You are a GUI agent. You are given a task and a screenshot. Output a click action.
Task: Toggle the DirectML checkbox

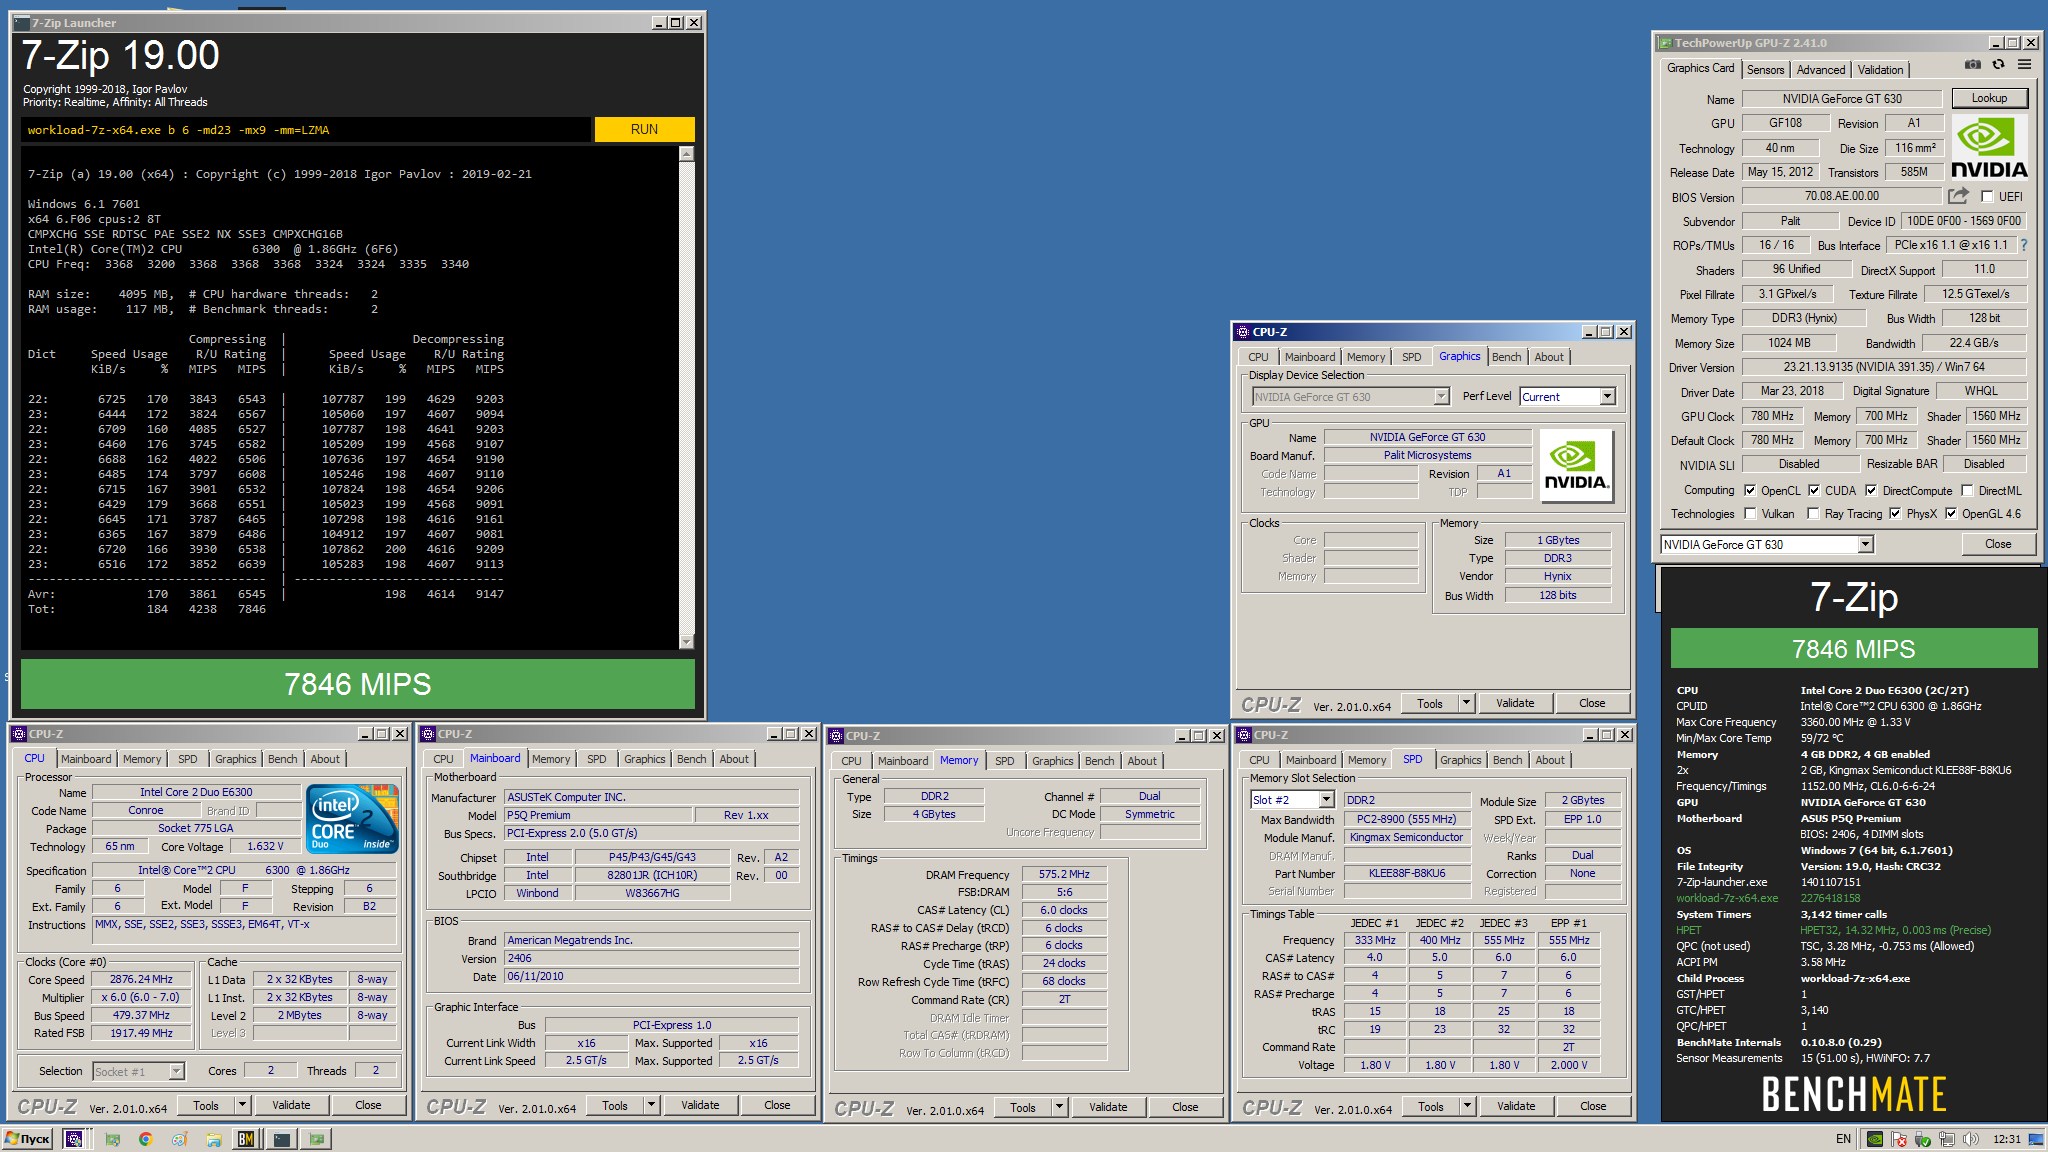click(x=1967, y=491)
